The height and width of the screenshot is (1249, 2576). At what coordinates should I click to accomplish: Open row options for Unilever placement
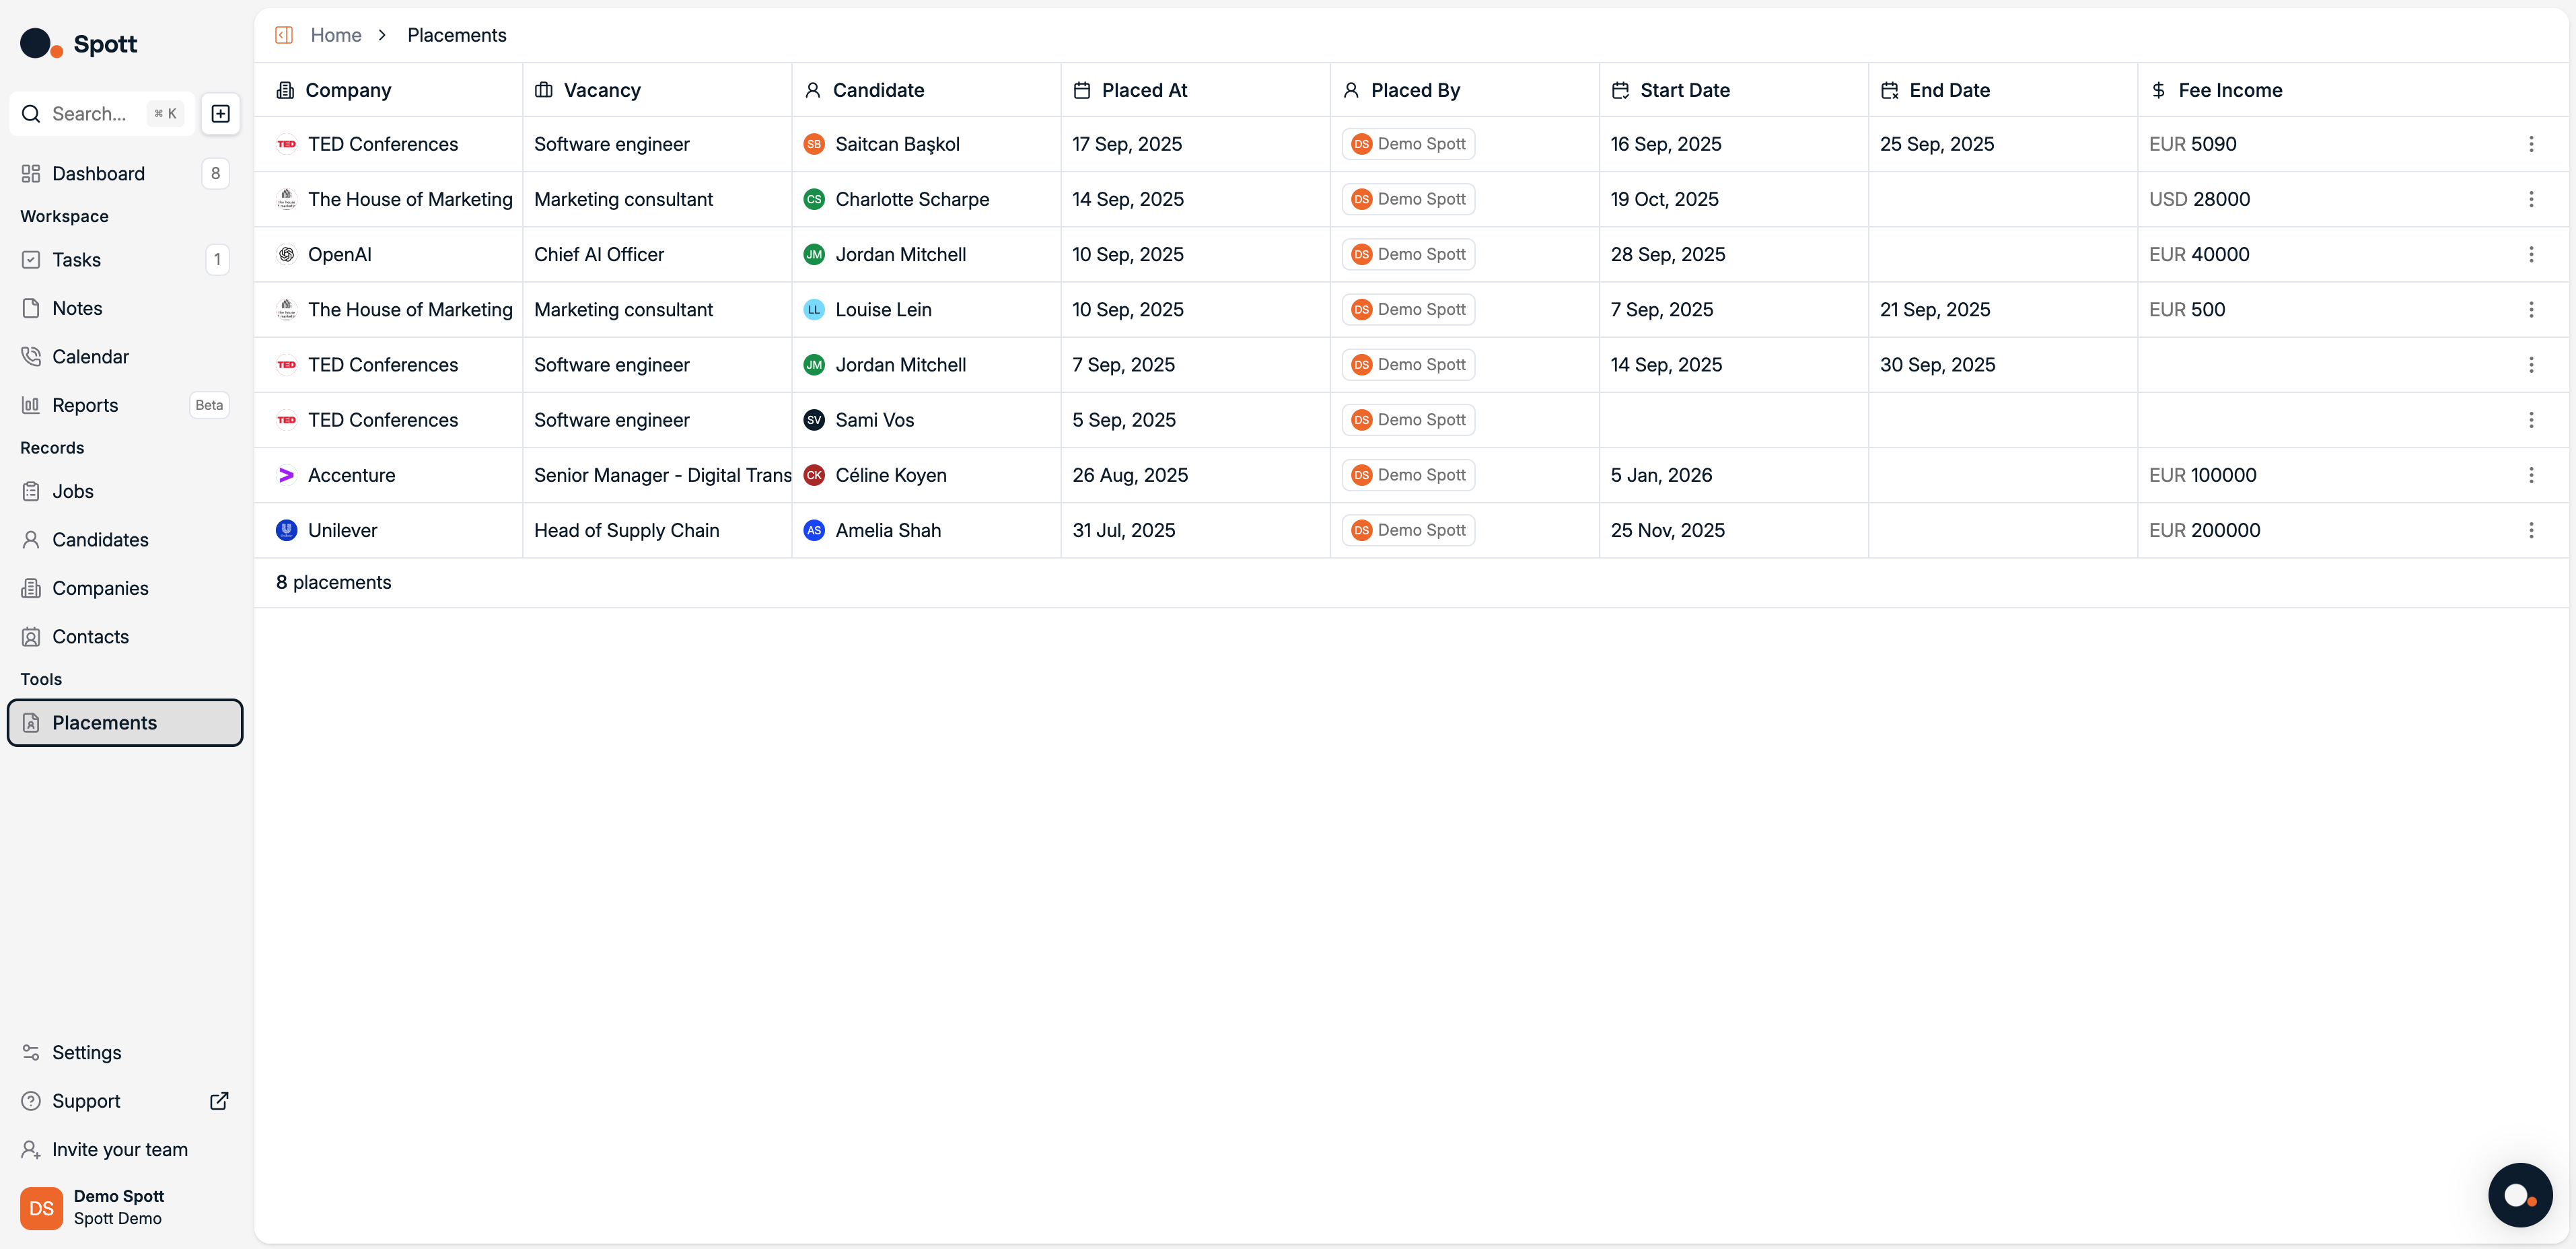coord(2531,530)
